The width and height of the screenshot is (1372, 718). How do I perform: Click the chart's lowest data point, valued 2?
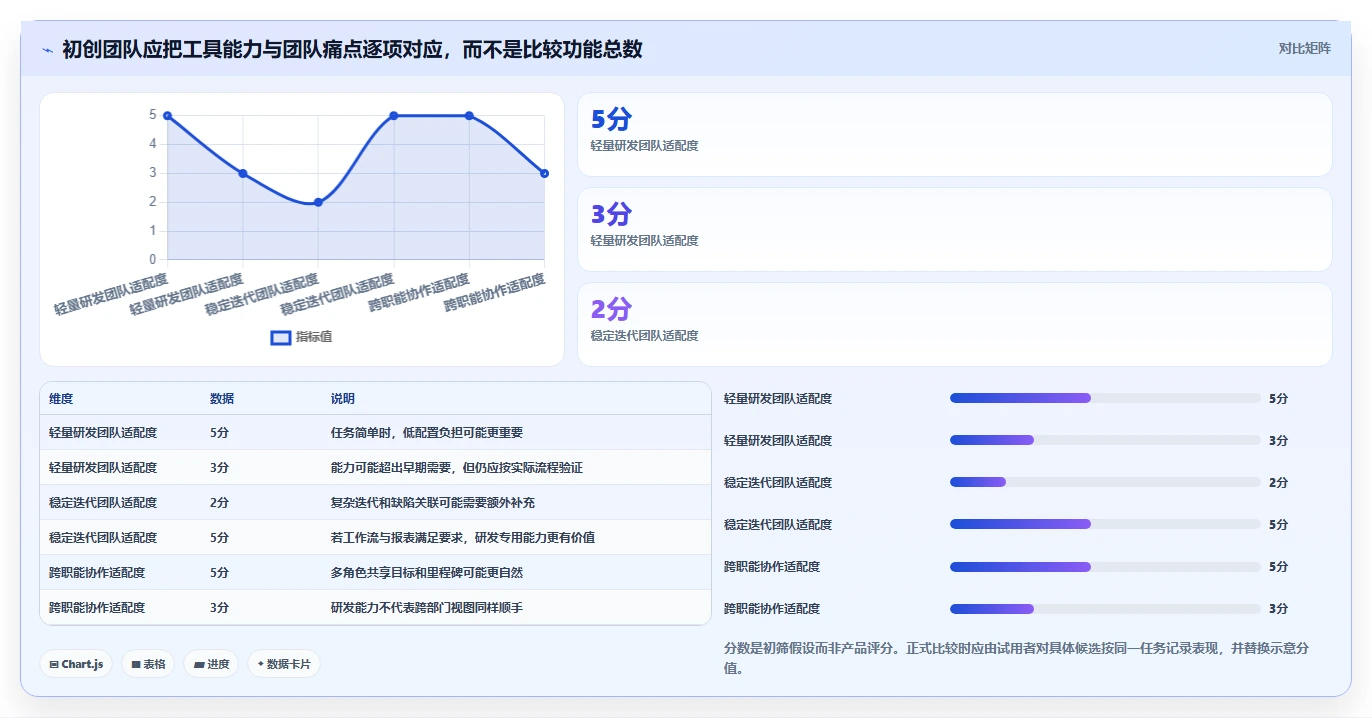[318, 202]
